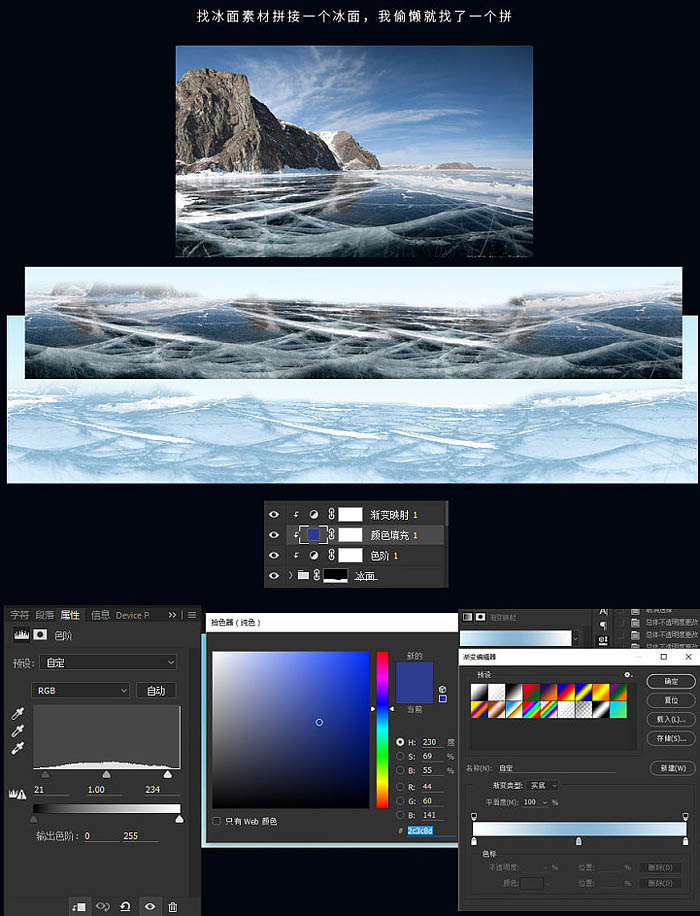Click the blue fill thumbnail of 颜色填充 1
The height and width of the screenshot is (916, 700).
click(x=314, y=535)
